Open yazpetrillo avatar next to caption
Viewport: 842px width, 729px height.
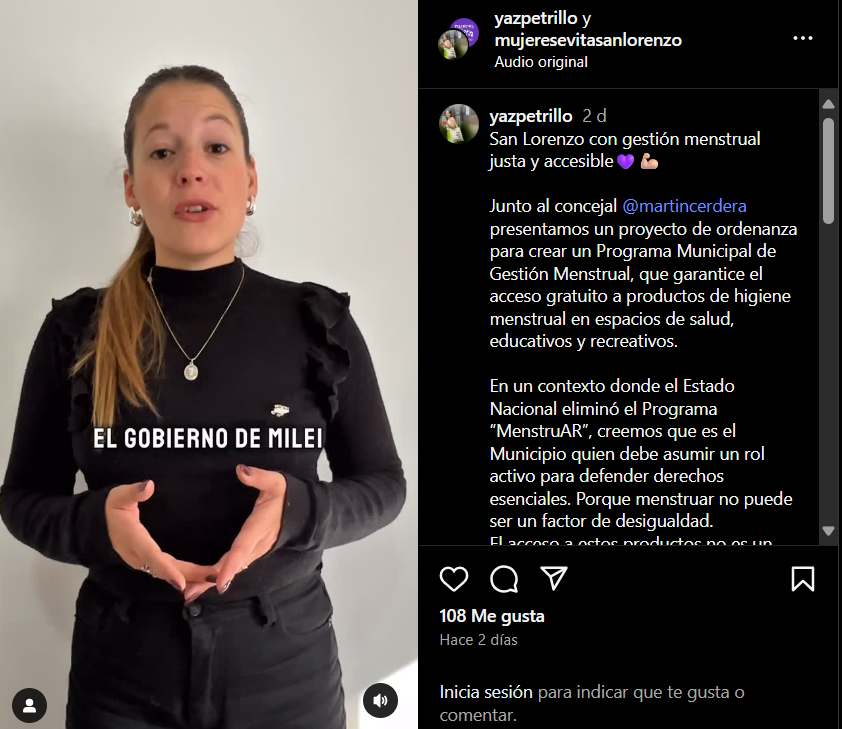pyautogui.click(x=459, y=124)
